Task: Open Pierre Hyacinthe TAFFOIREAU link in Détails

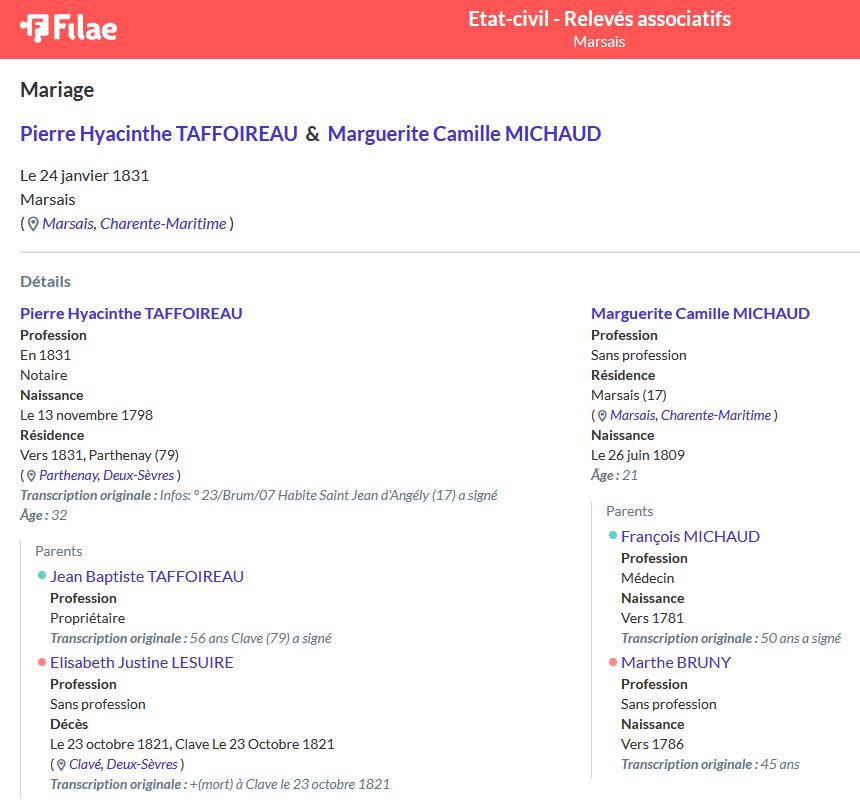Action: (131, 314)
